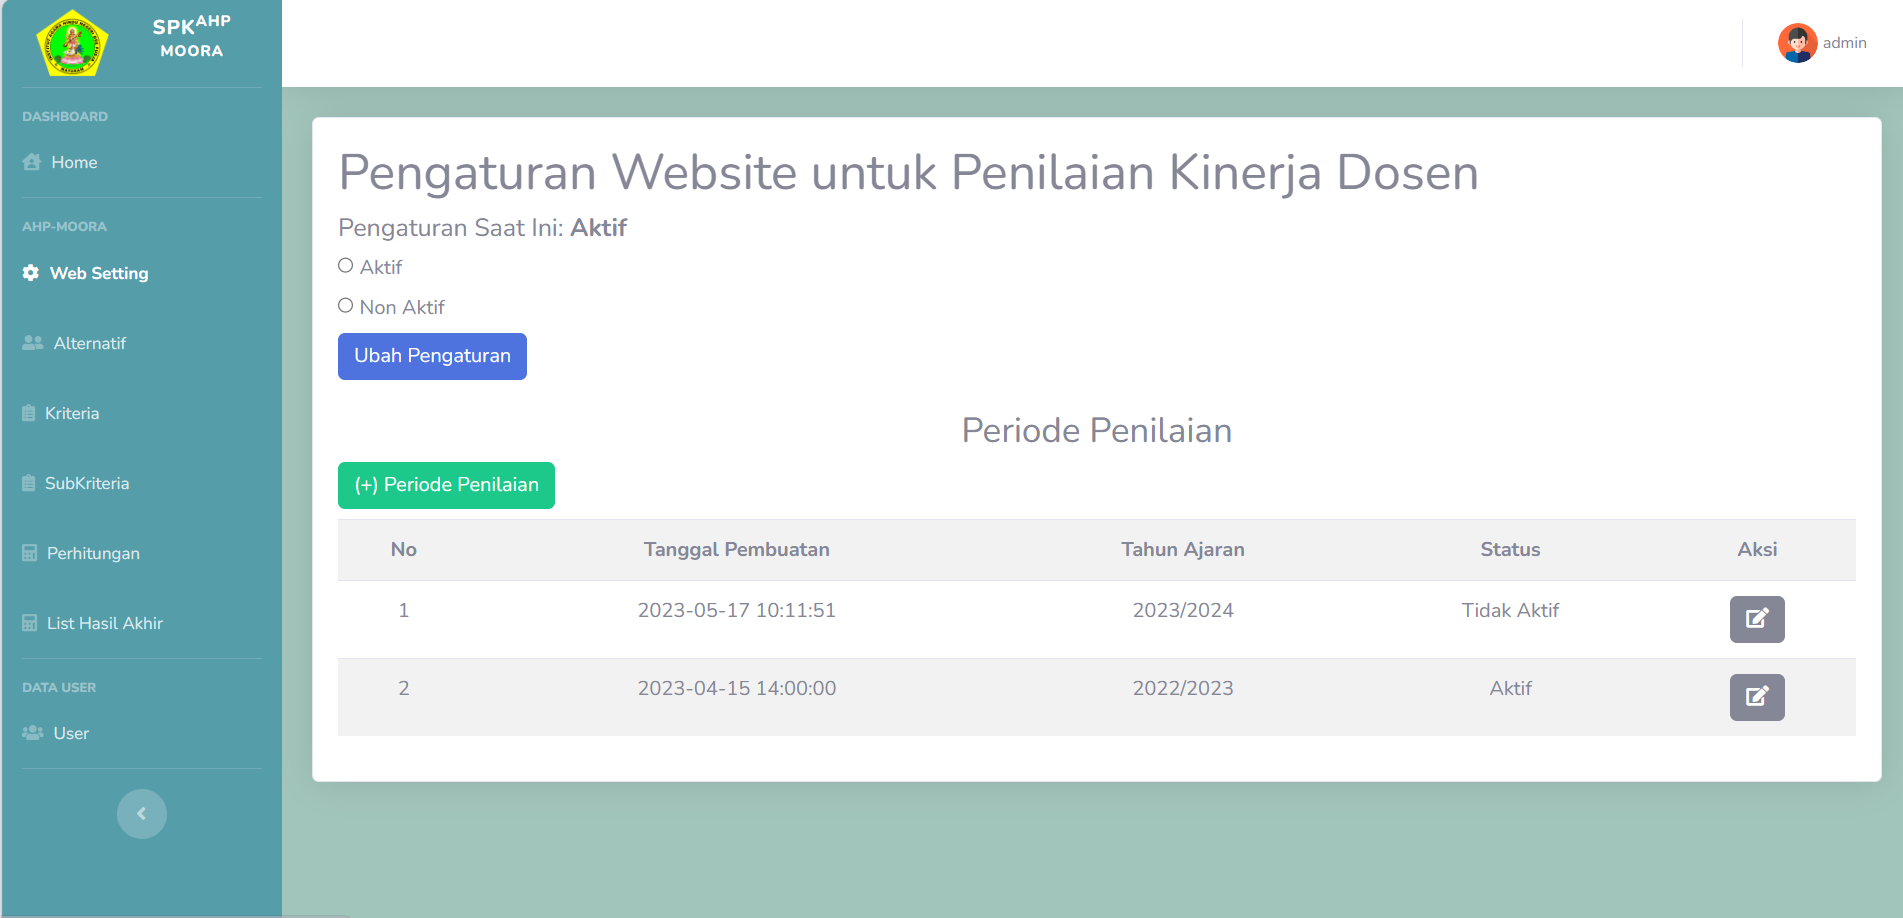Open List Hasil Akhir menu item
The image size is (1903, 918).
point(104,623)
